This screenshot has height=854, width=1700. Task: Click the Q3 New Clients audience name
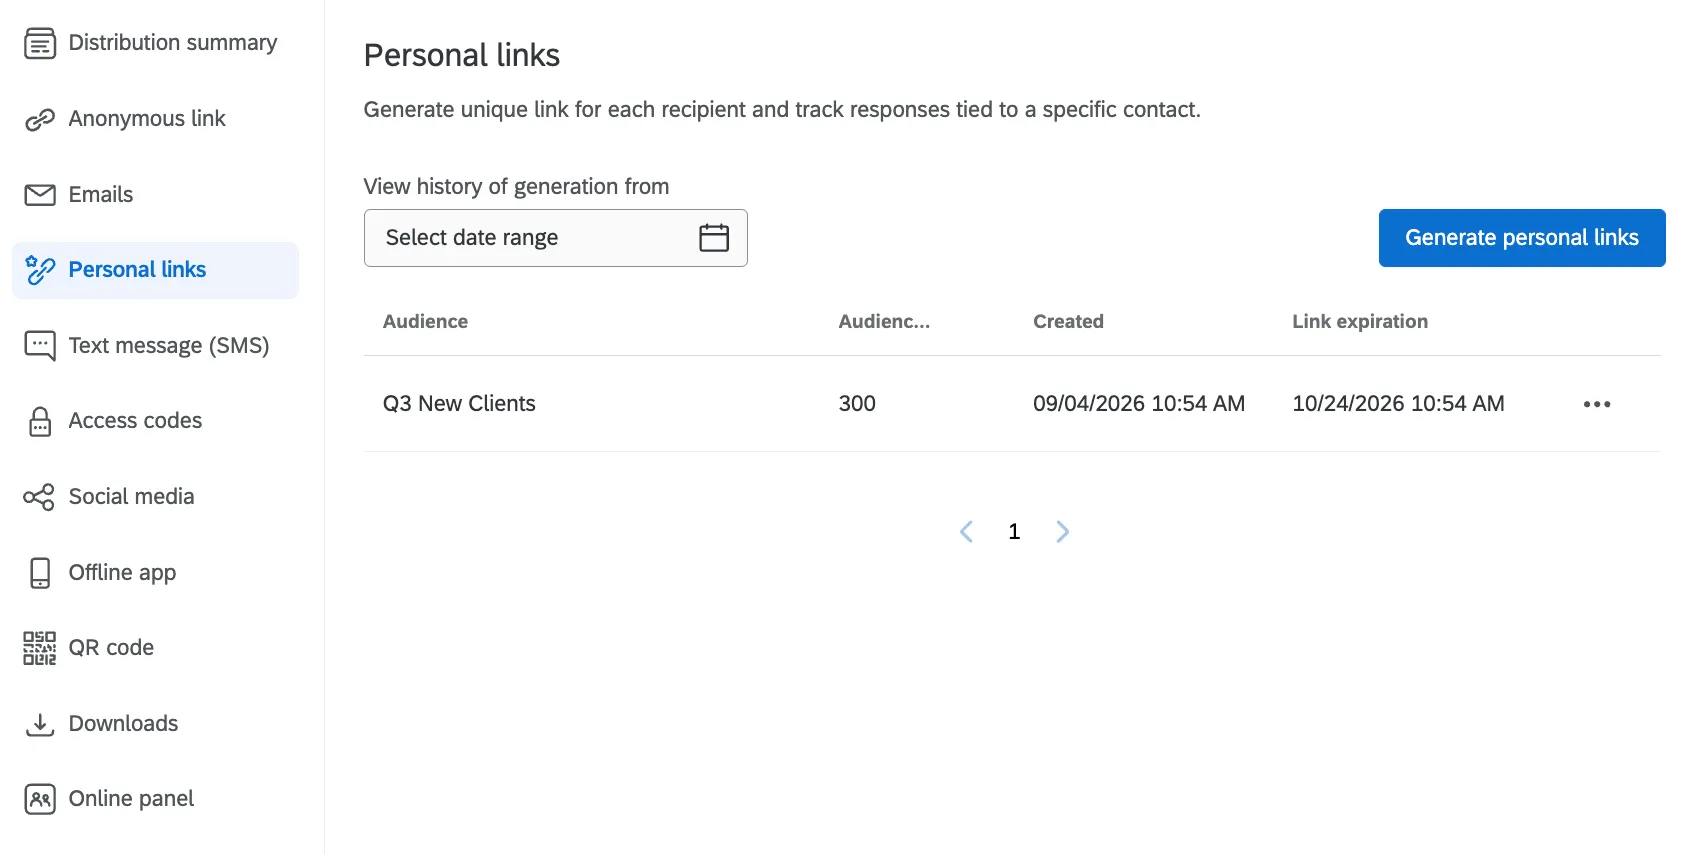(459, 404)
